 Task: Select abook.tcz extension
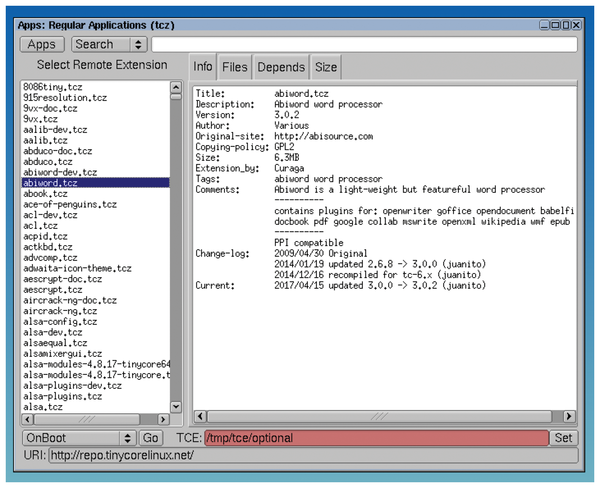tap(95, 194)
